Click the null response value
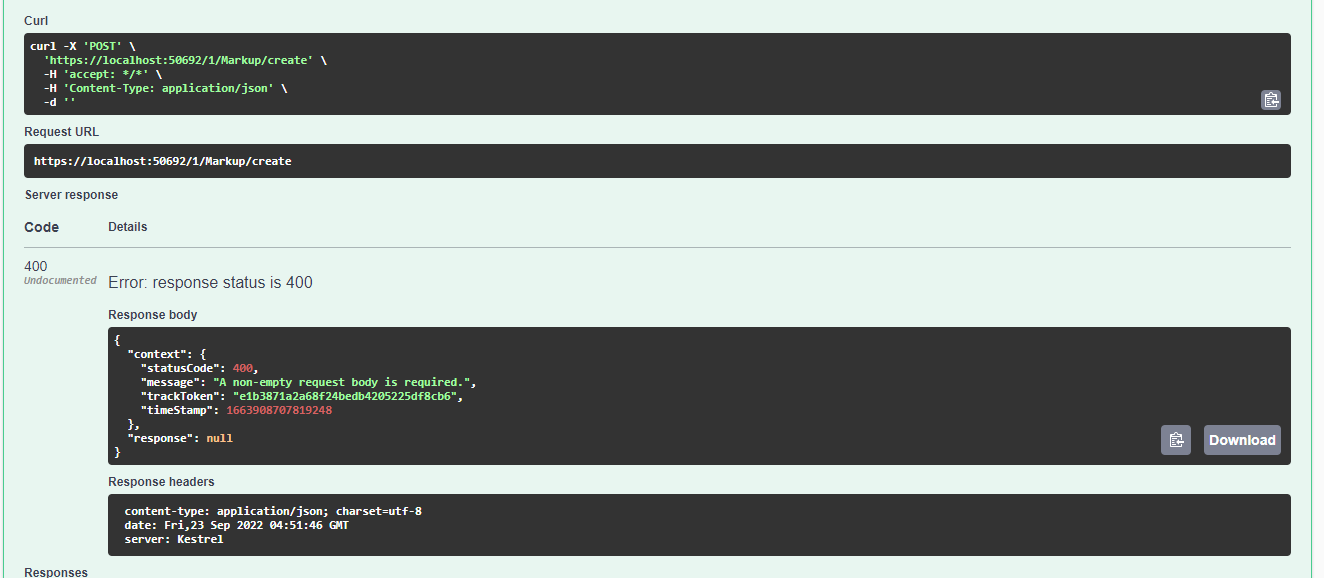Image resolution: width=1324 pixels, height=578 pixels. pyautogui.click(x=220, y=438)
